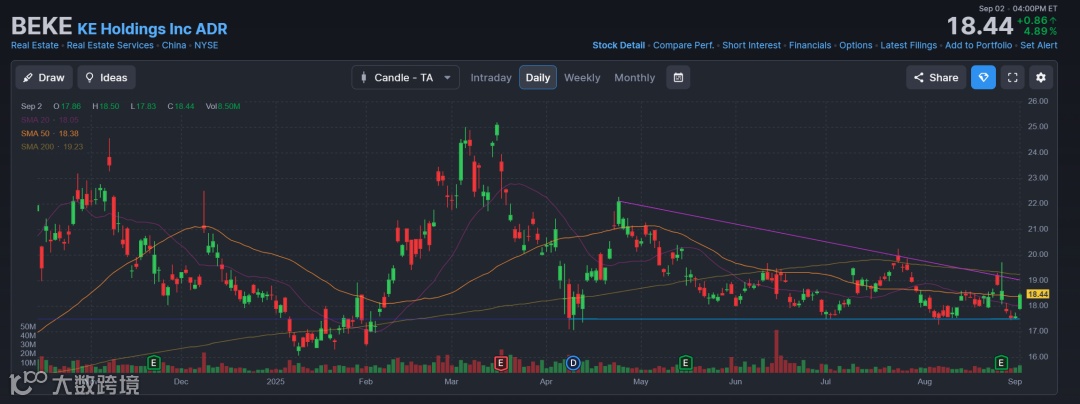Open the China country link
The image size is (1080, 404).
click(174, 45)
